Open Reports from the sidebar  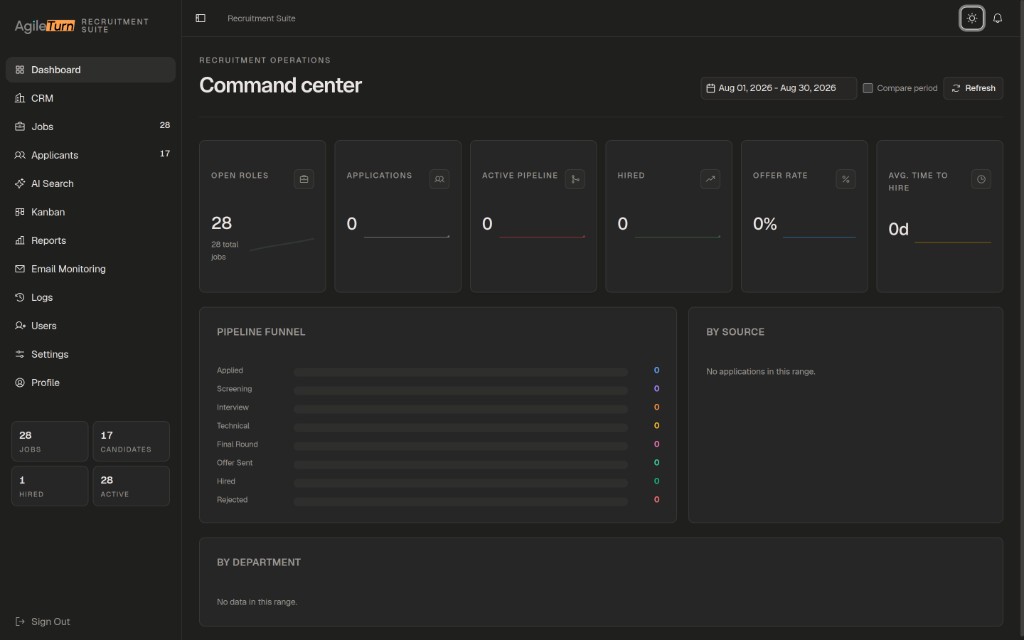[91, 240]
